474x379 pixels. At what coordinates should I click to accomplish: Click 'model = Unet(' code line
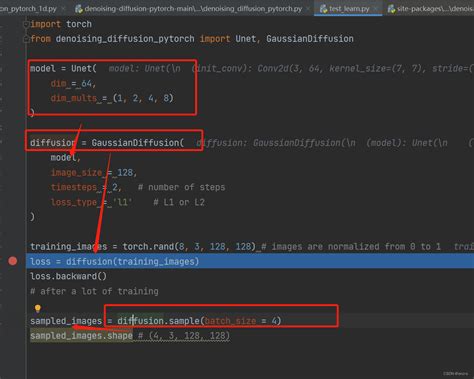[x=63, y=69]
